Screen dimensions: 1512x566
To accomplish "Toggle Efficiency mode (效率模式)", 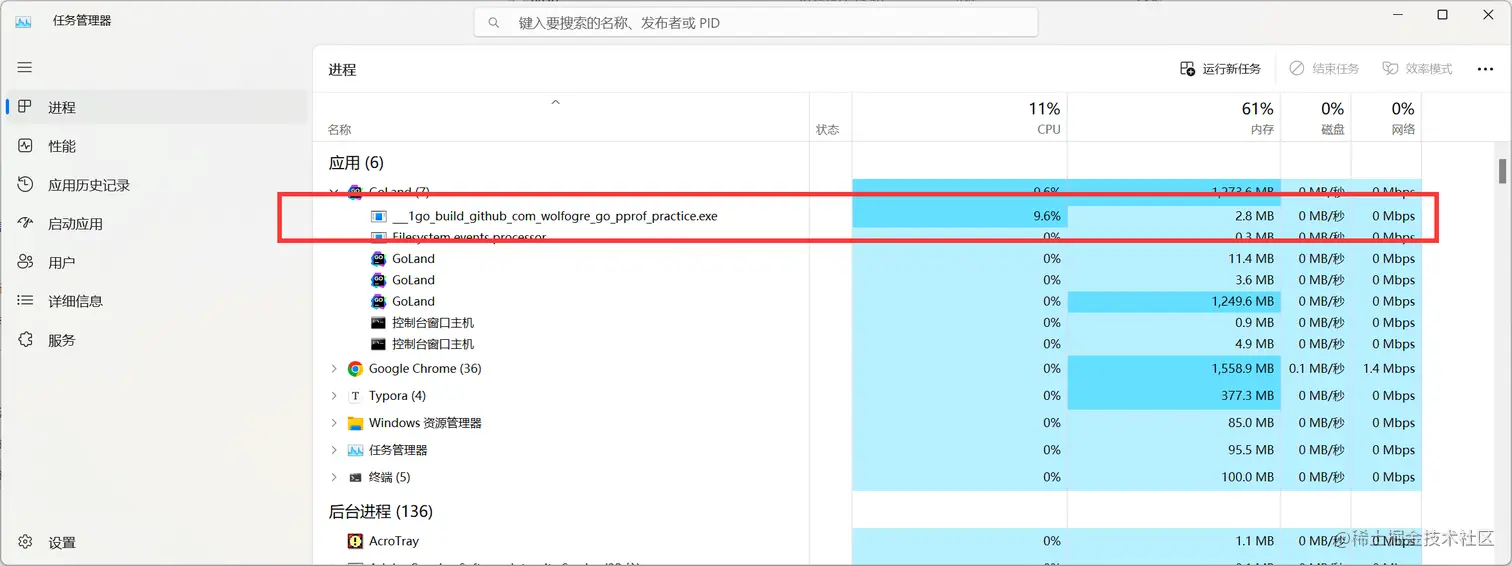I will point(1417,69).
